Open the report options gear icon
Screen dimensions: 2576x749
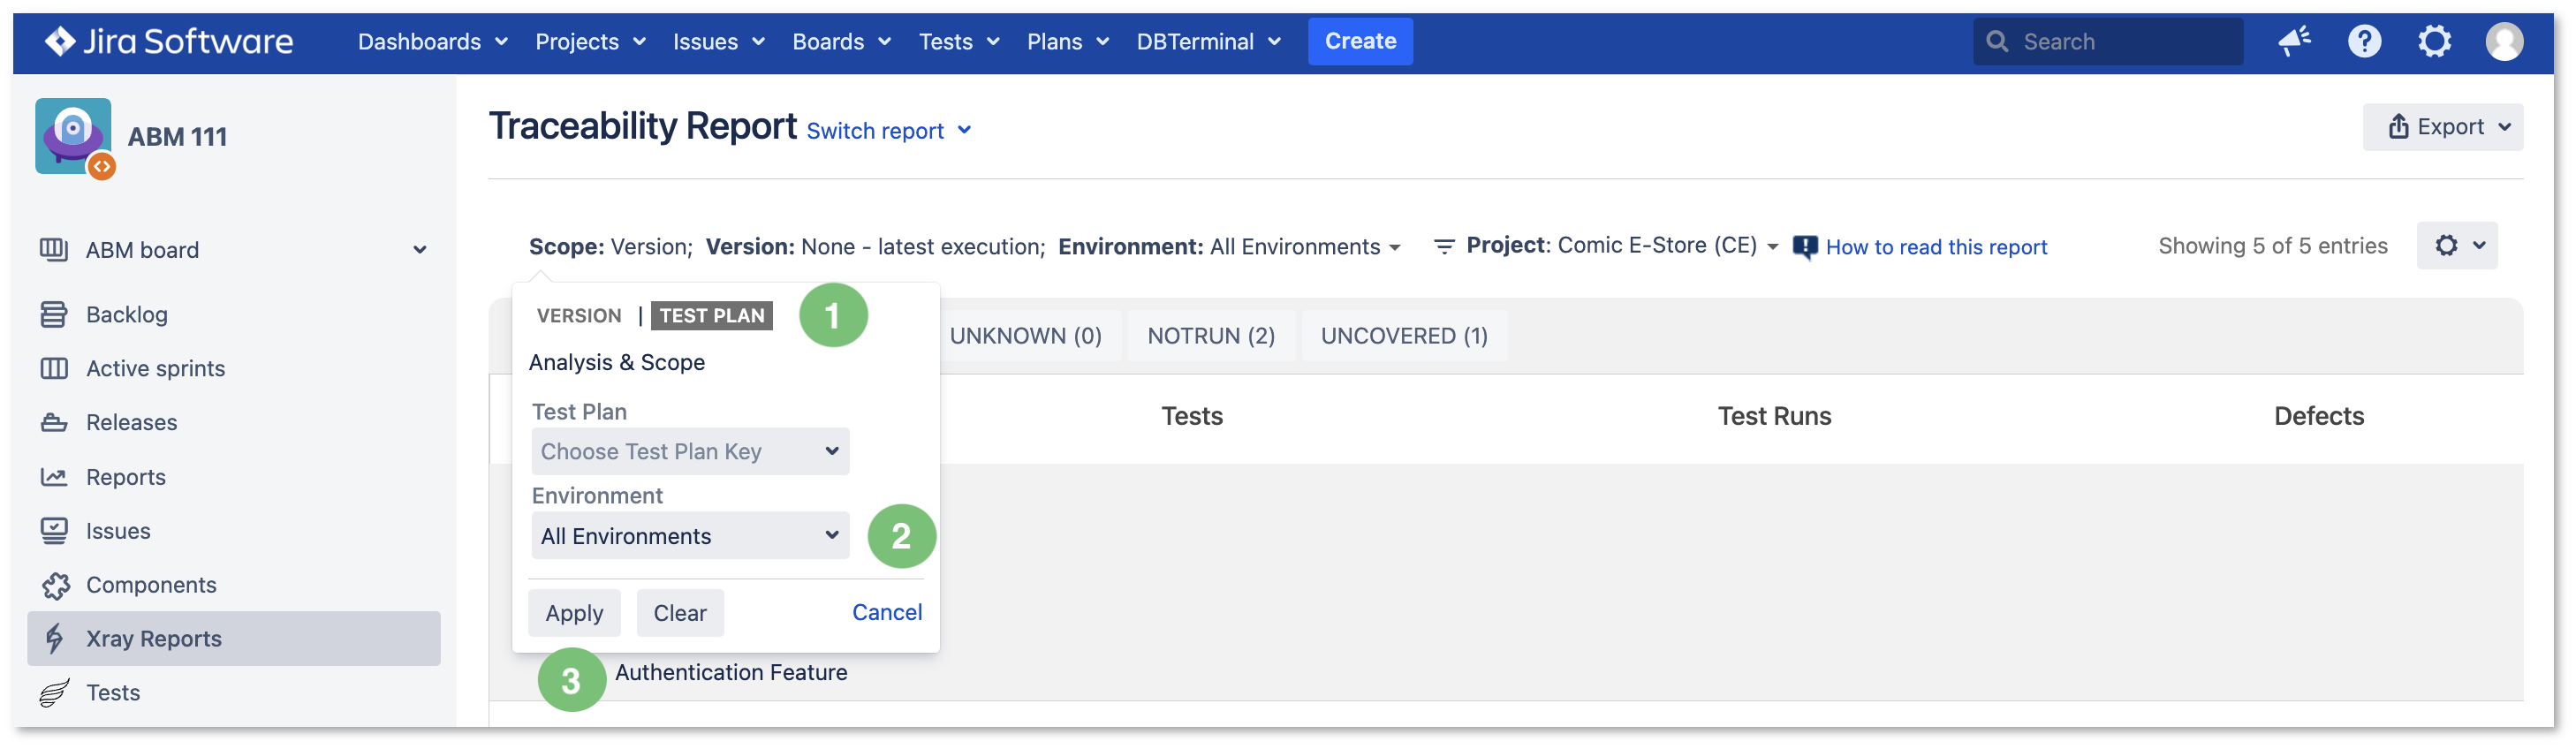[x=2446, y=245]
